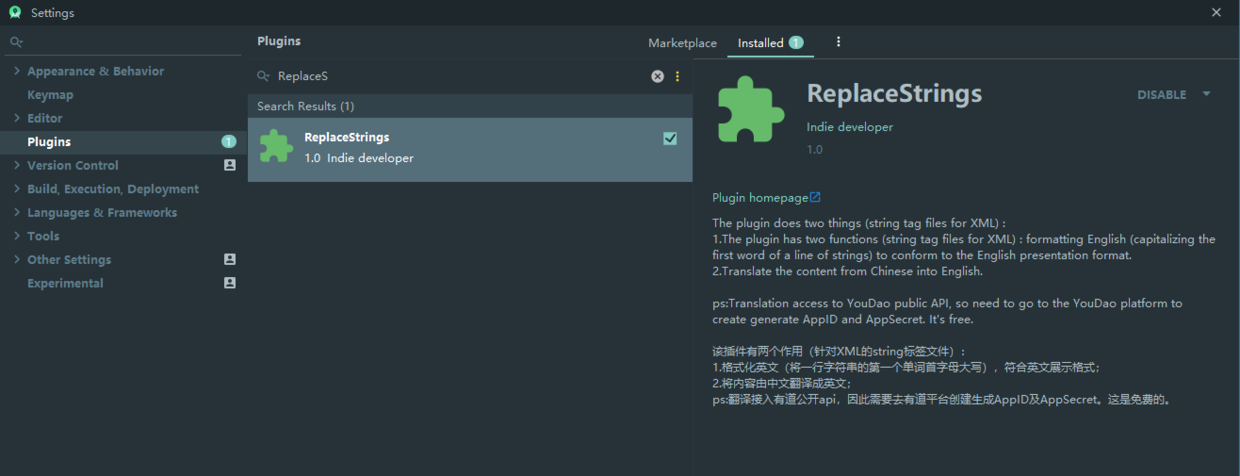Expand the Appearance & Behavior section
This screenshot has width=1240, height=476.
pyautogui.click(x=17, y=71)
